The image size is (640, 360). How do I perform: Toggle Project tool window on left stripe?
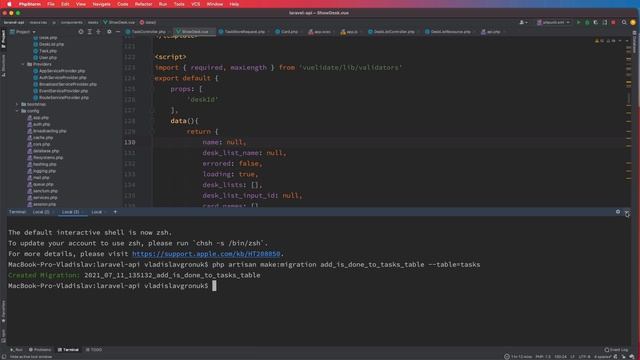point(3,39)
